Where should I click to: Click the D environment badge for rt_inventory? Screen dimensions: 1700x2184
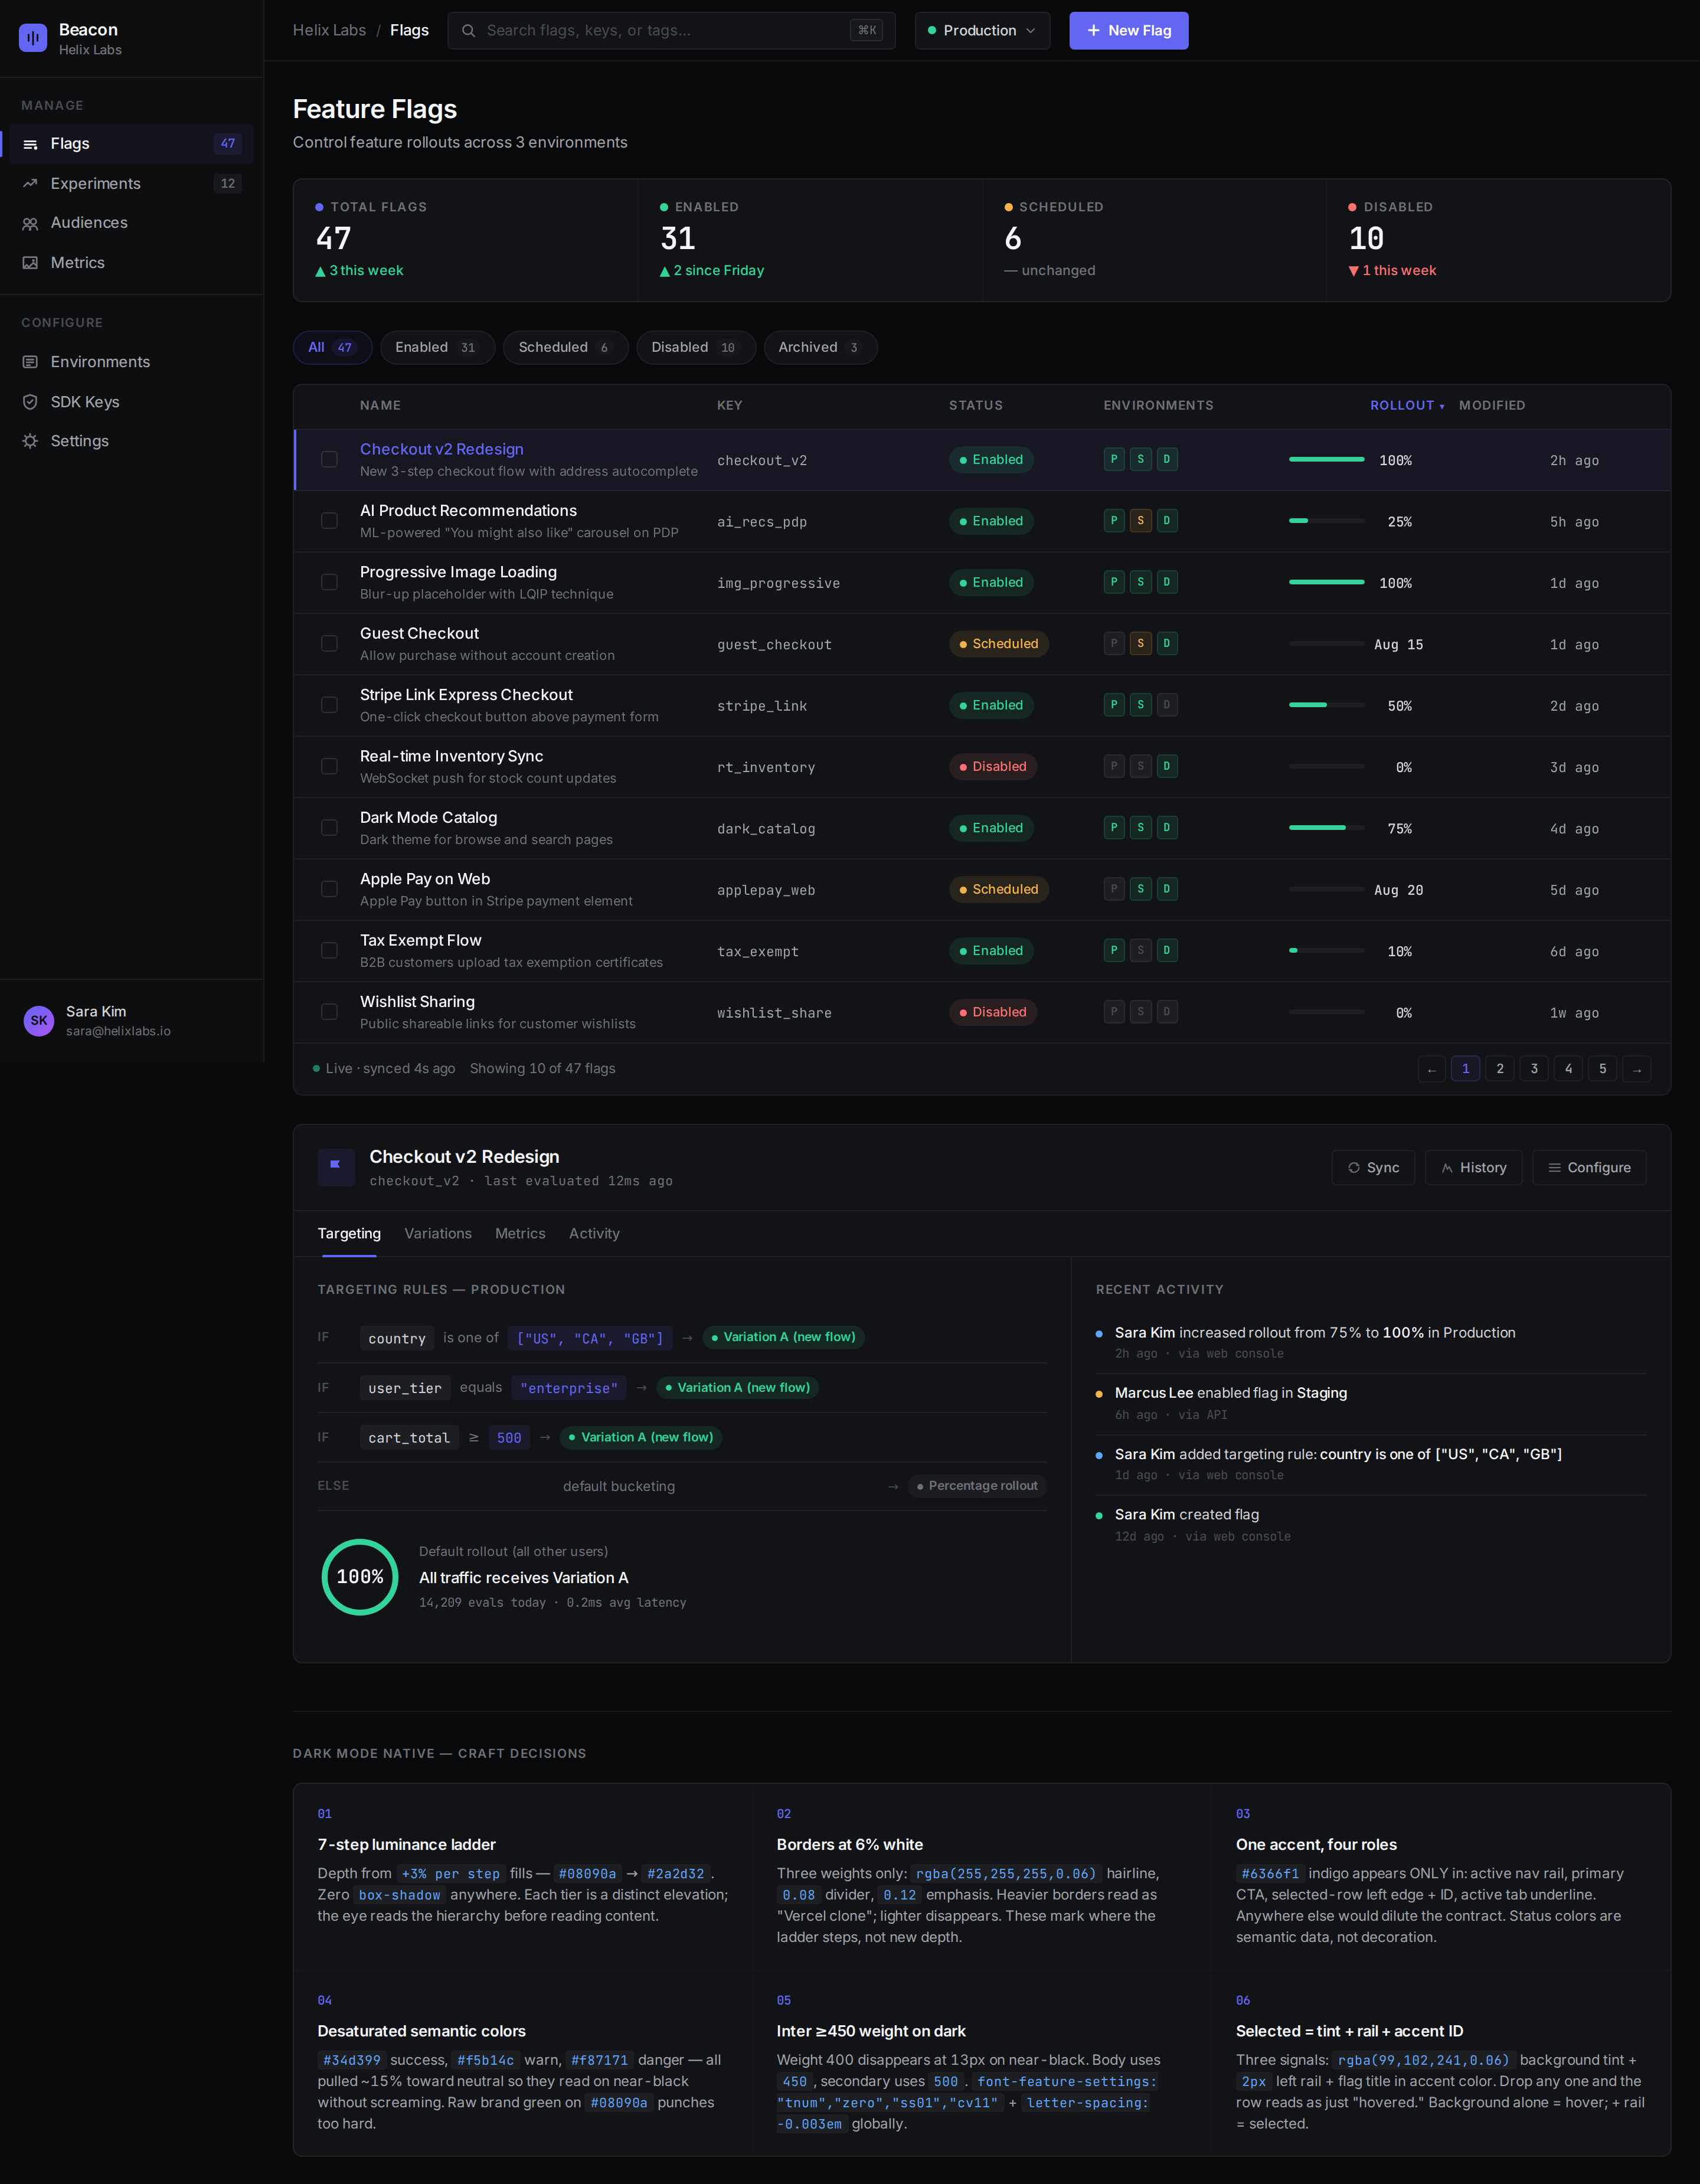(x=1166, y=767)
